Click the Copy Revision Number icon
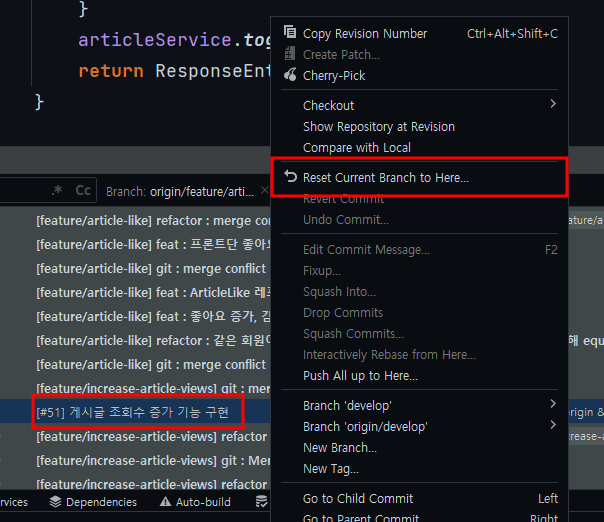The image size is (604, 522). coord(290,33)
